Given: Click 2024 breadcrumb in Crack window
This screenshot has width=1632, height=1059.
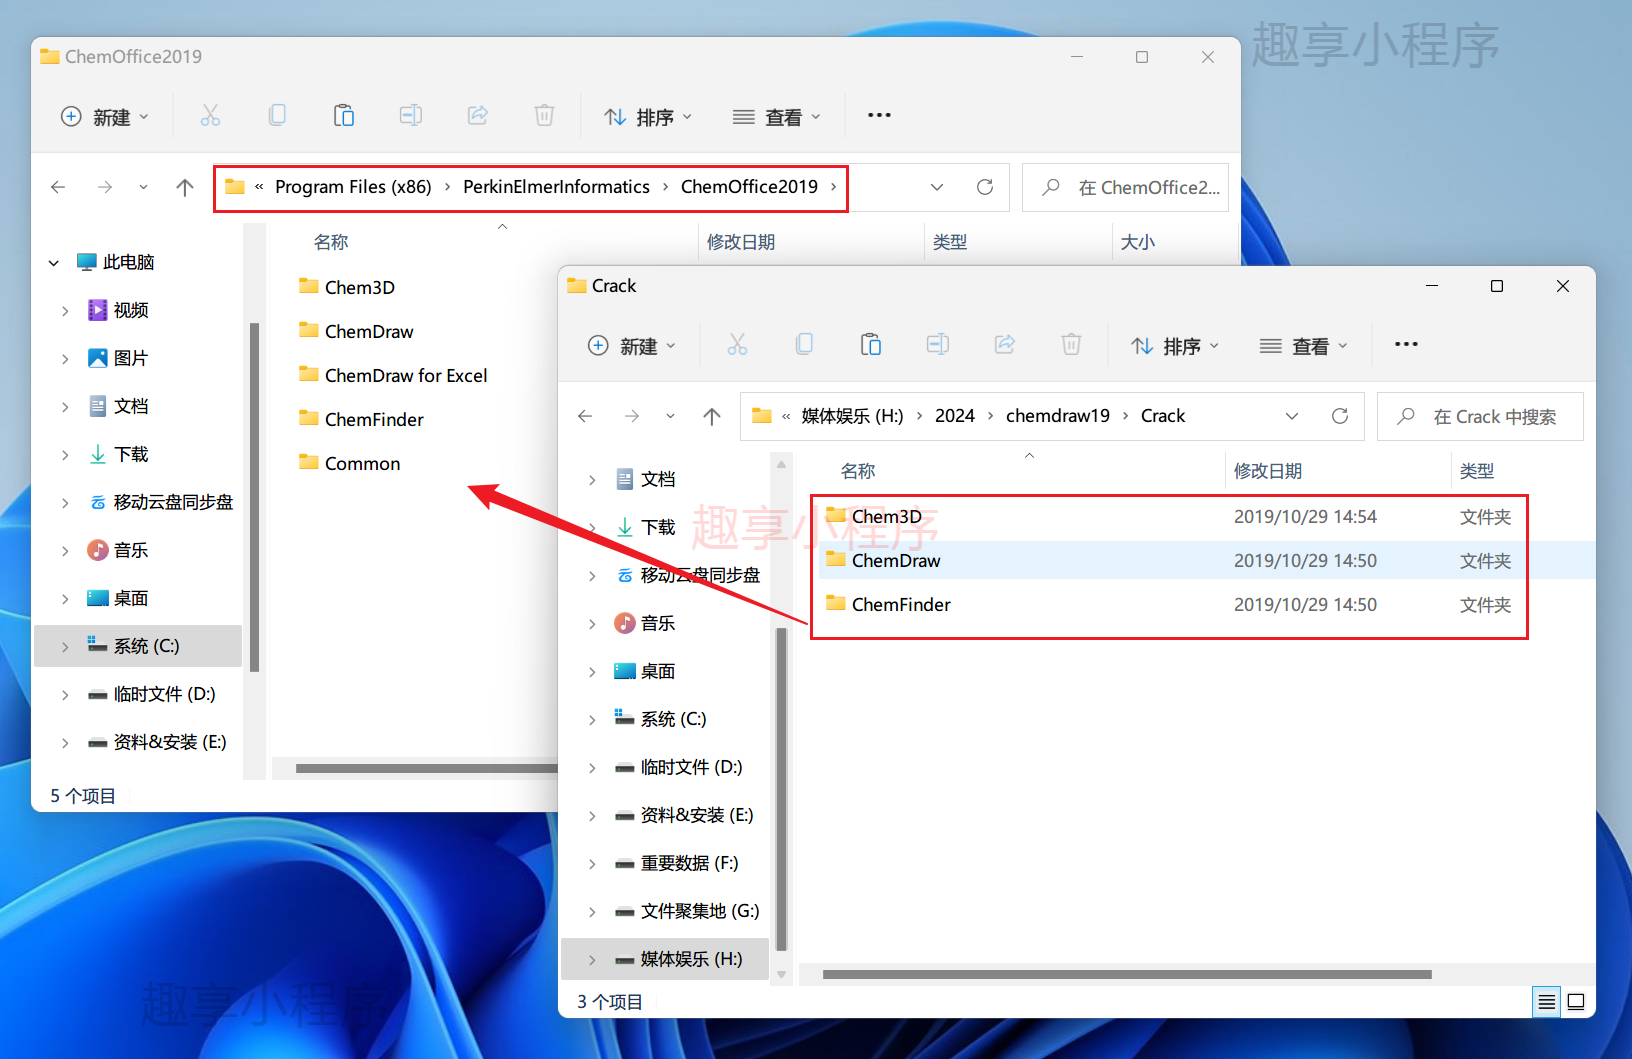Looking at the screenshot, I should click(x=955, y=416).
